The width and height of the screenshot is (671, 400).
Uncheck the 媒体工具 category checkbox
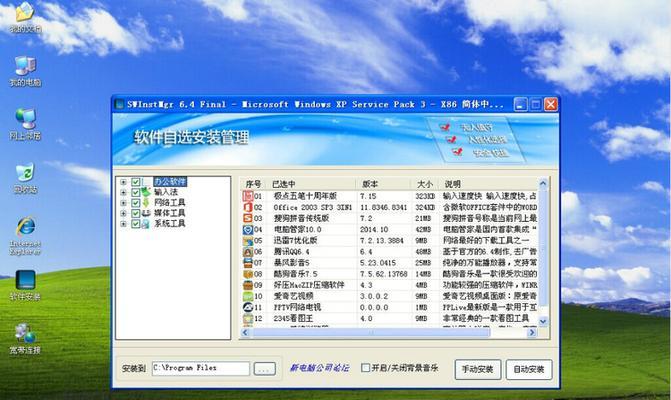[x=136, y=213]
